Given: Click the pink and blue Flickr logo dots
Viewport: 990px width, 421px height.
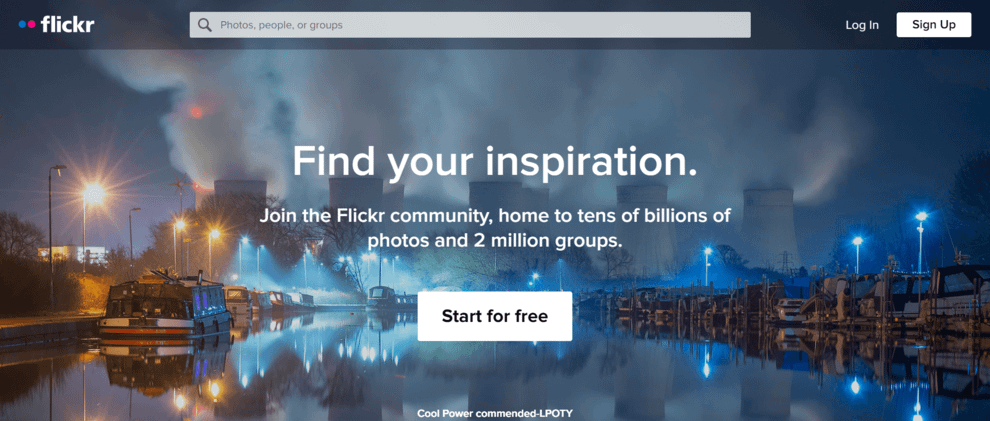Looking at the screenshot, I should click(x=27, y=25).
